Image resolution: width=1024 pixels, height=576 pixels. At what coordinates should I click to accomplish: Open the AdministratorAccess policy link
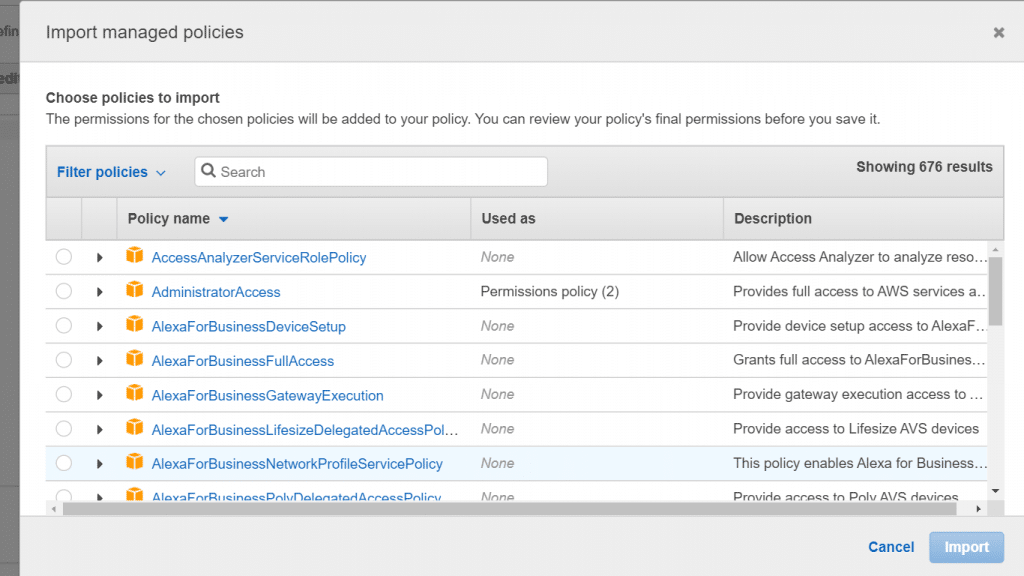[x=216, y=292]
